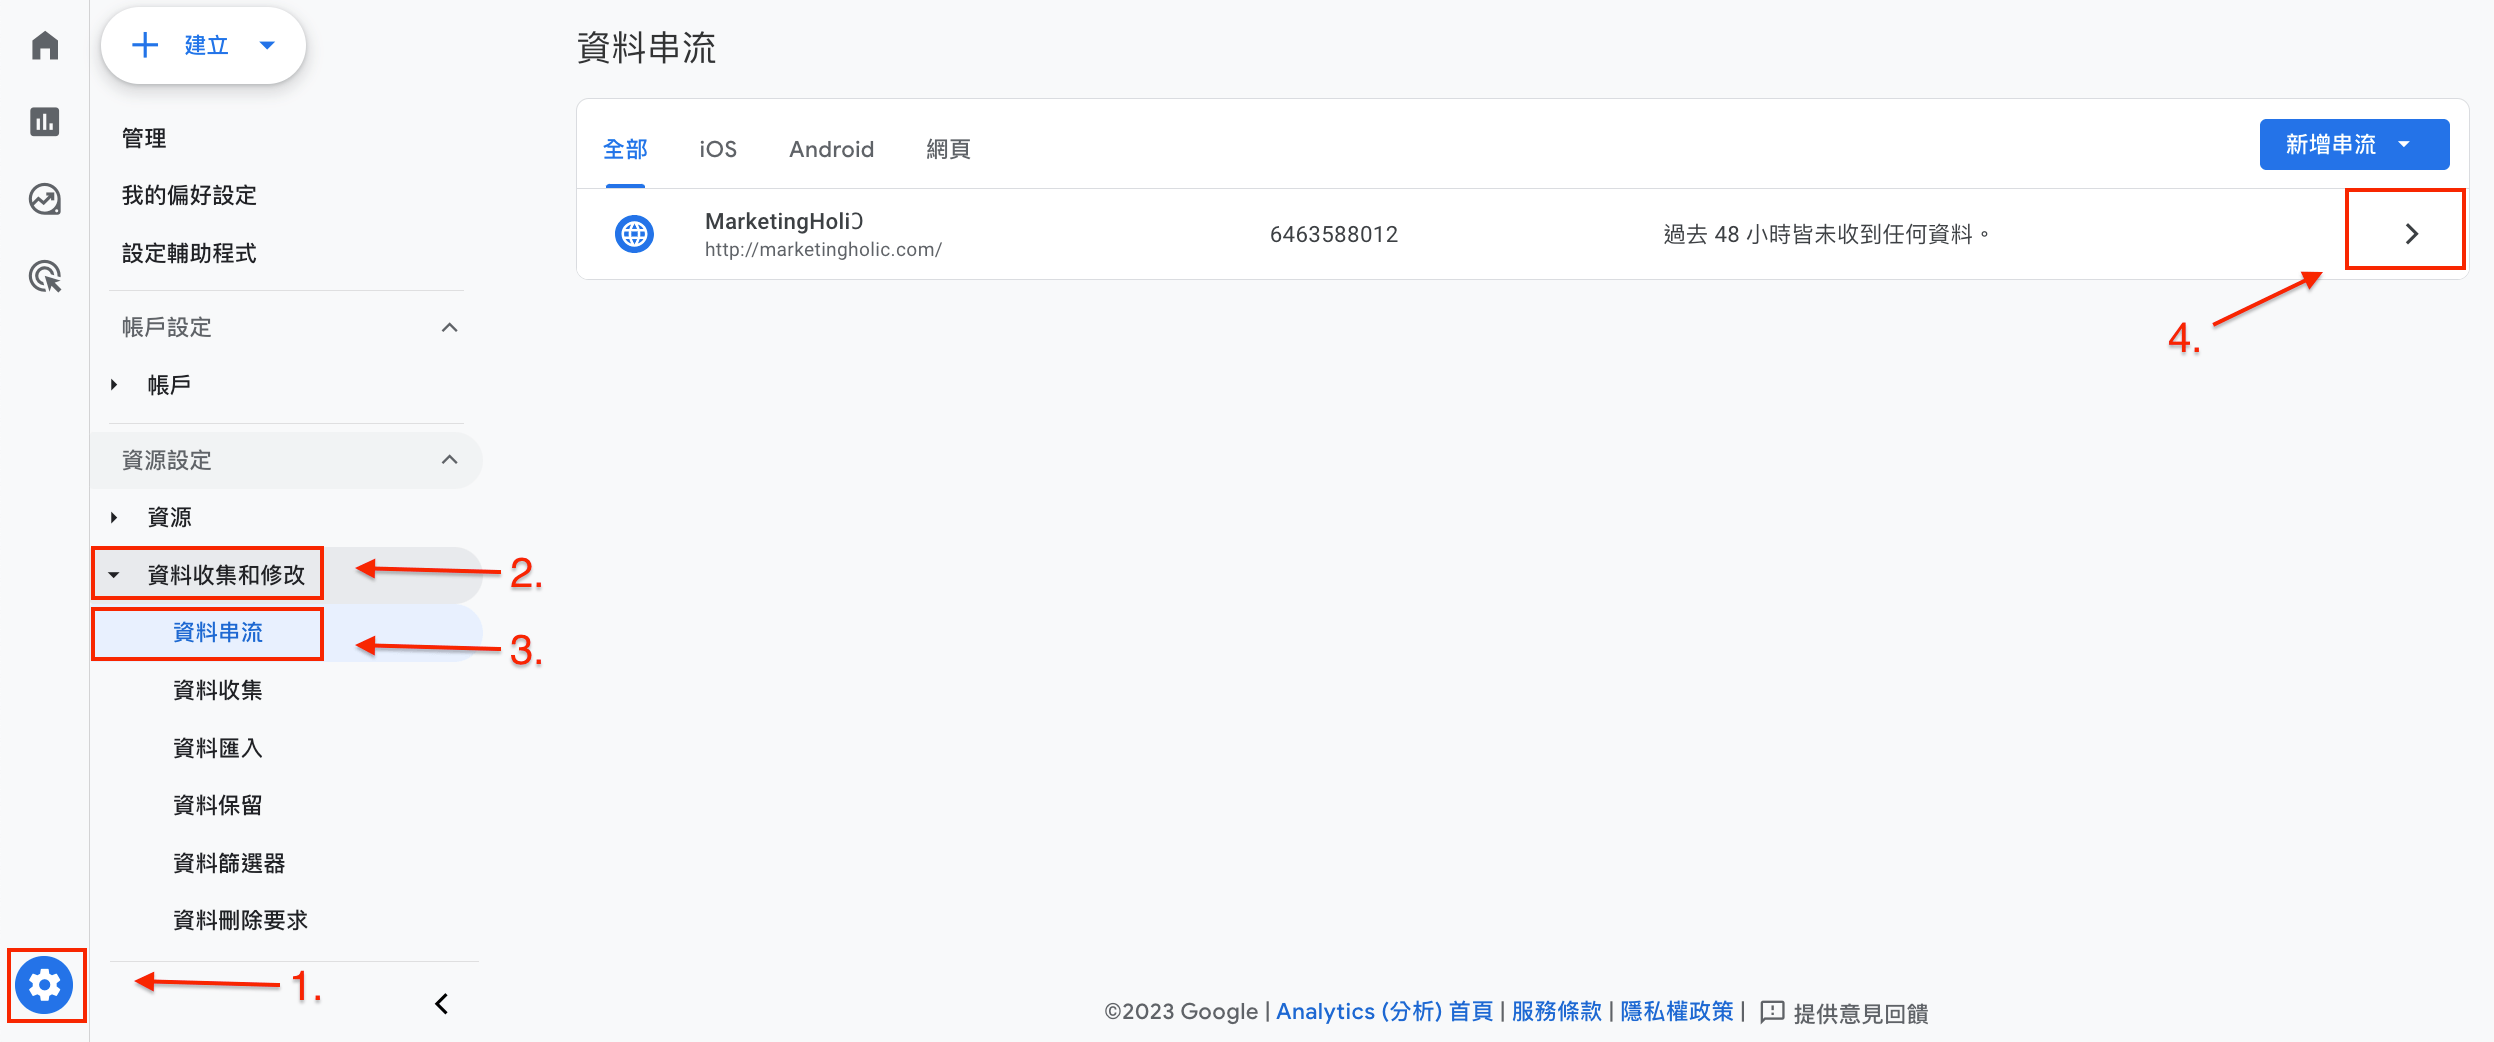Open the Advertising cursor icon
Viewport: 2494px width, 1042px height.
pyautogui.click(x=45, y=276)
